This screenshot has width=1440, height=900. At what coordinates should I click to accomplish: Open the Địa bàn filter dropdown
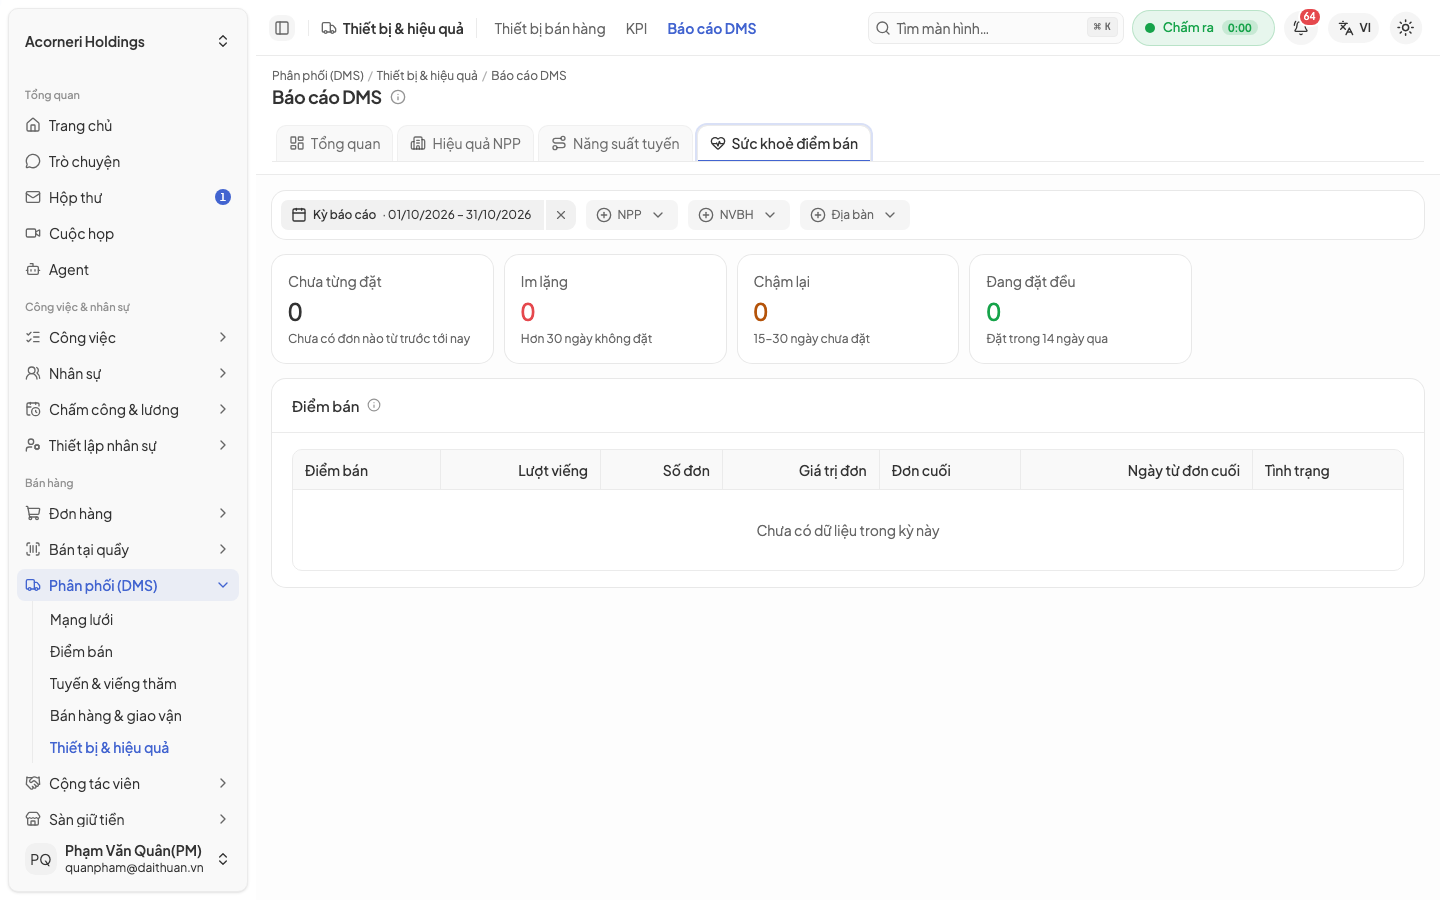coord(854,215)
